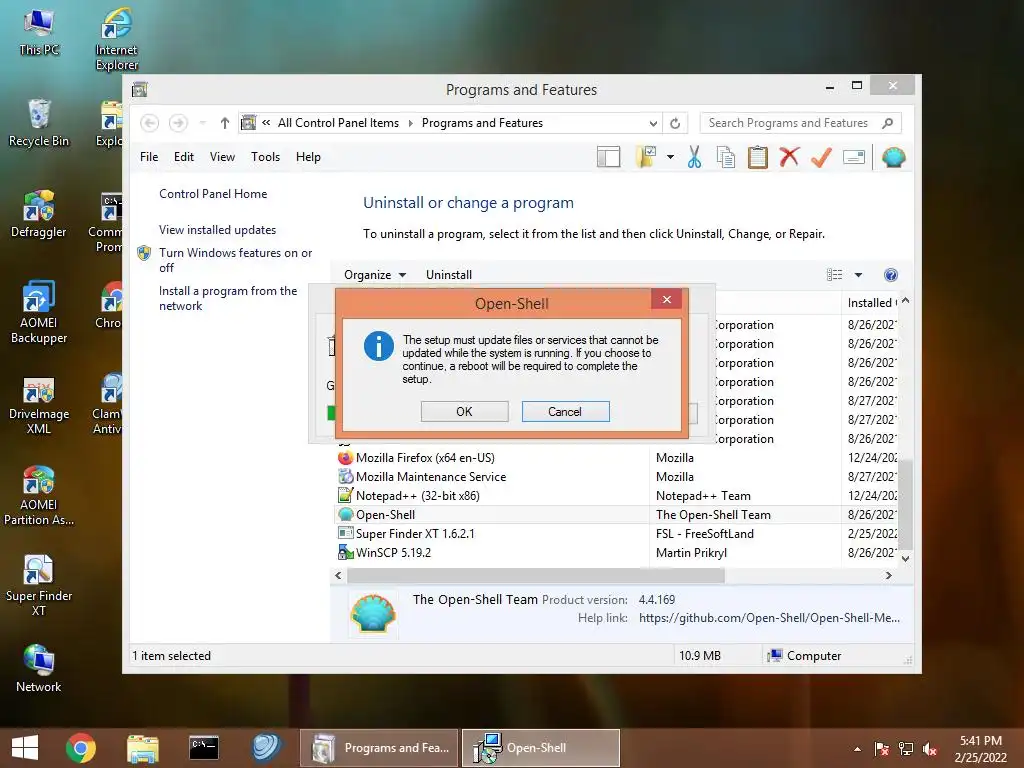This screenshot has height=768, width=1024.
Task: Click OK in the Open-Shell dialog
Action: click(464, 411)
